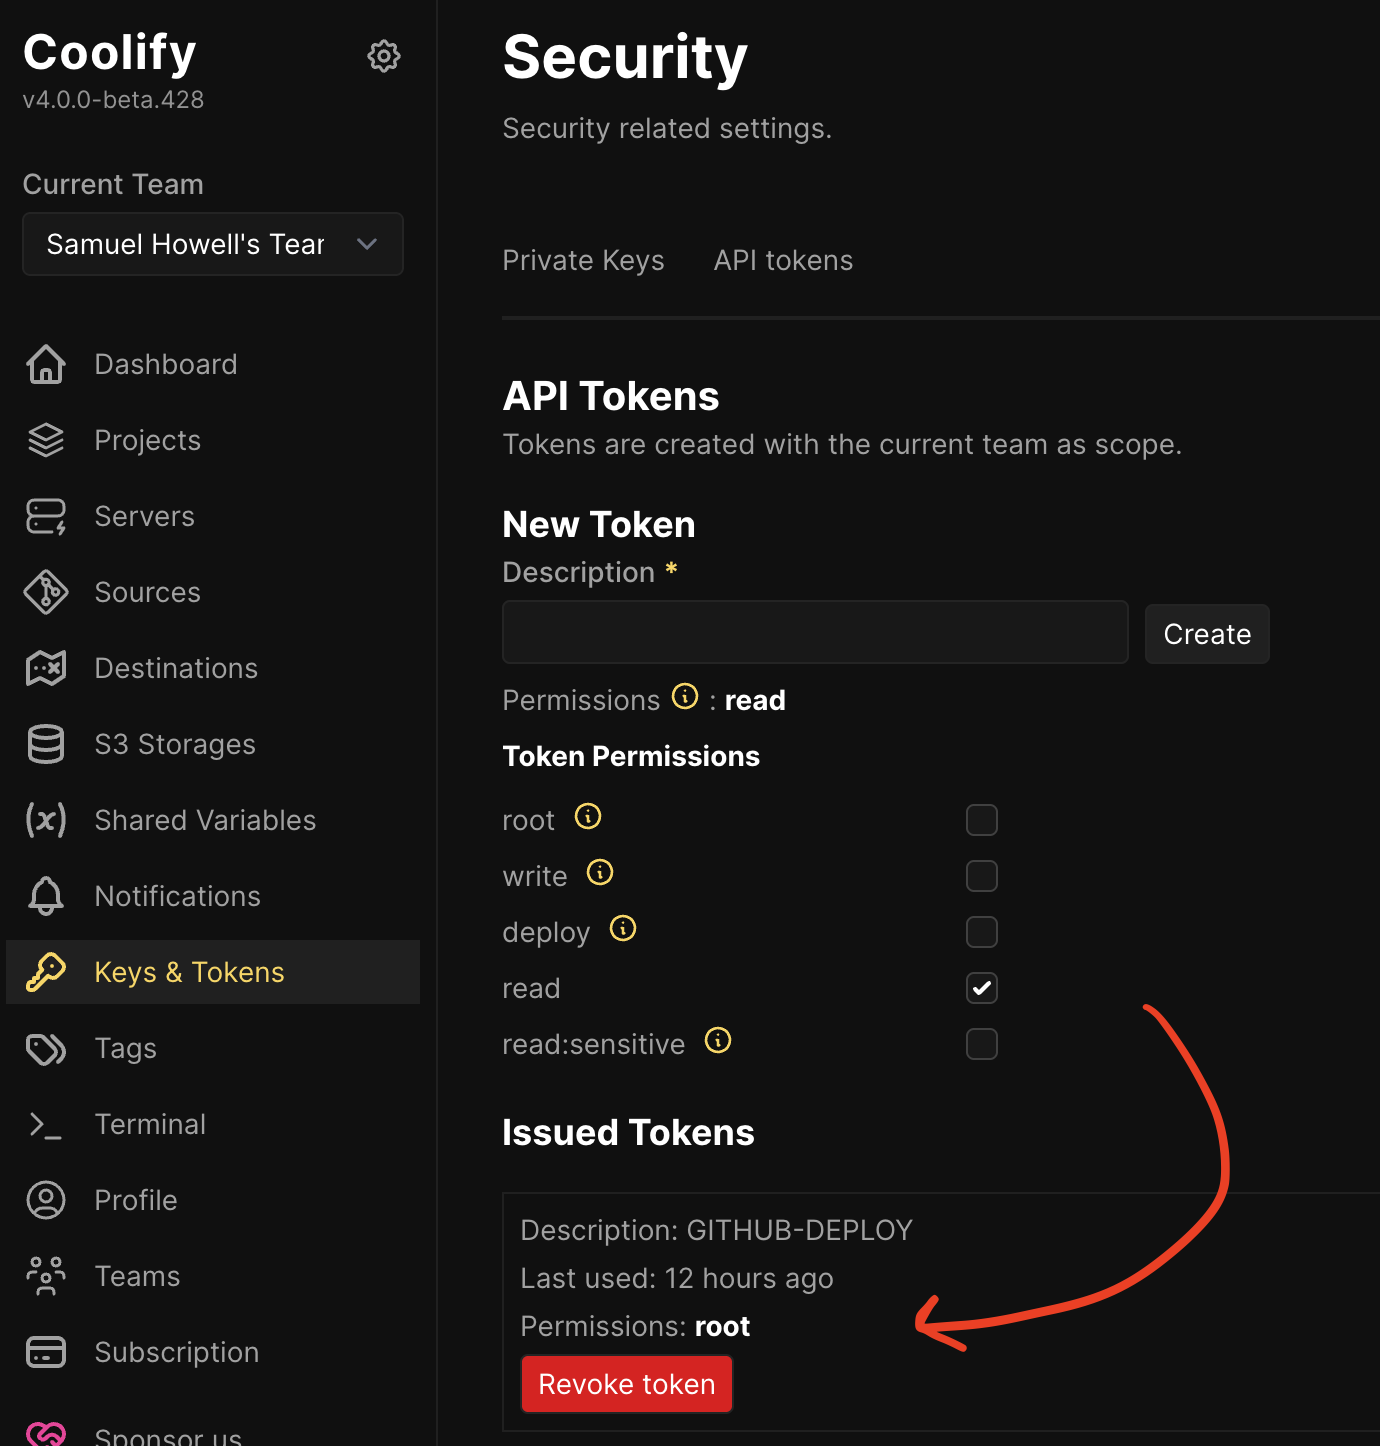Click the Terminal prompt icon

click(46, 1124)
